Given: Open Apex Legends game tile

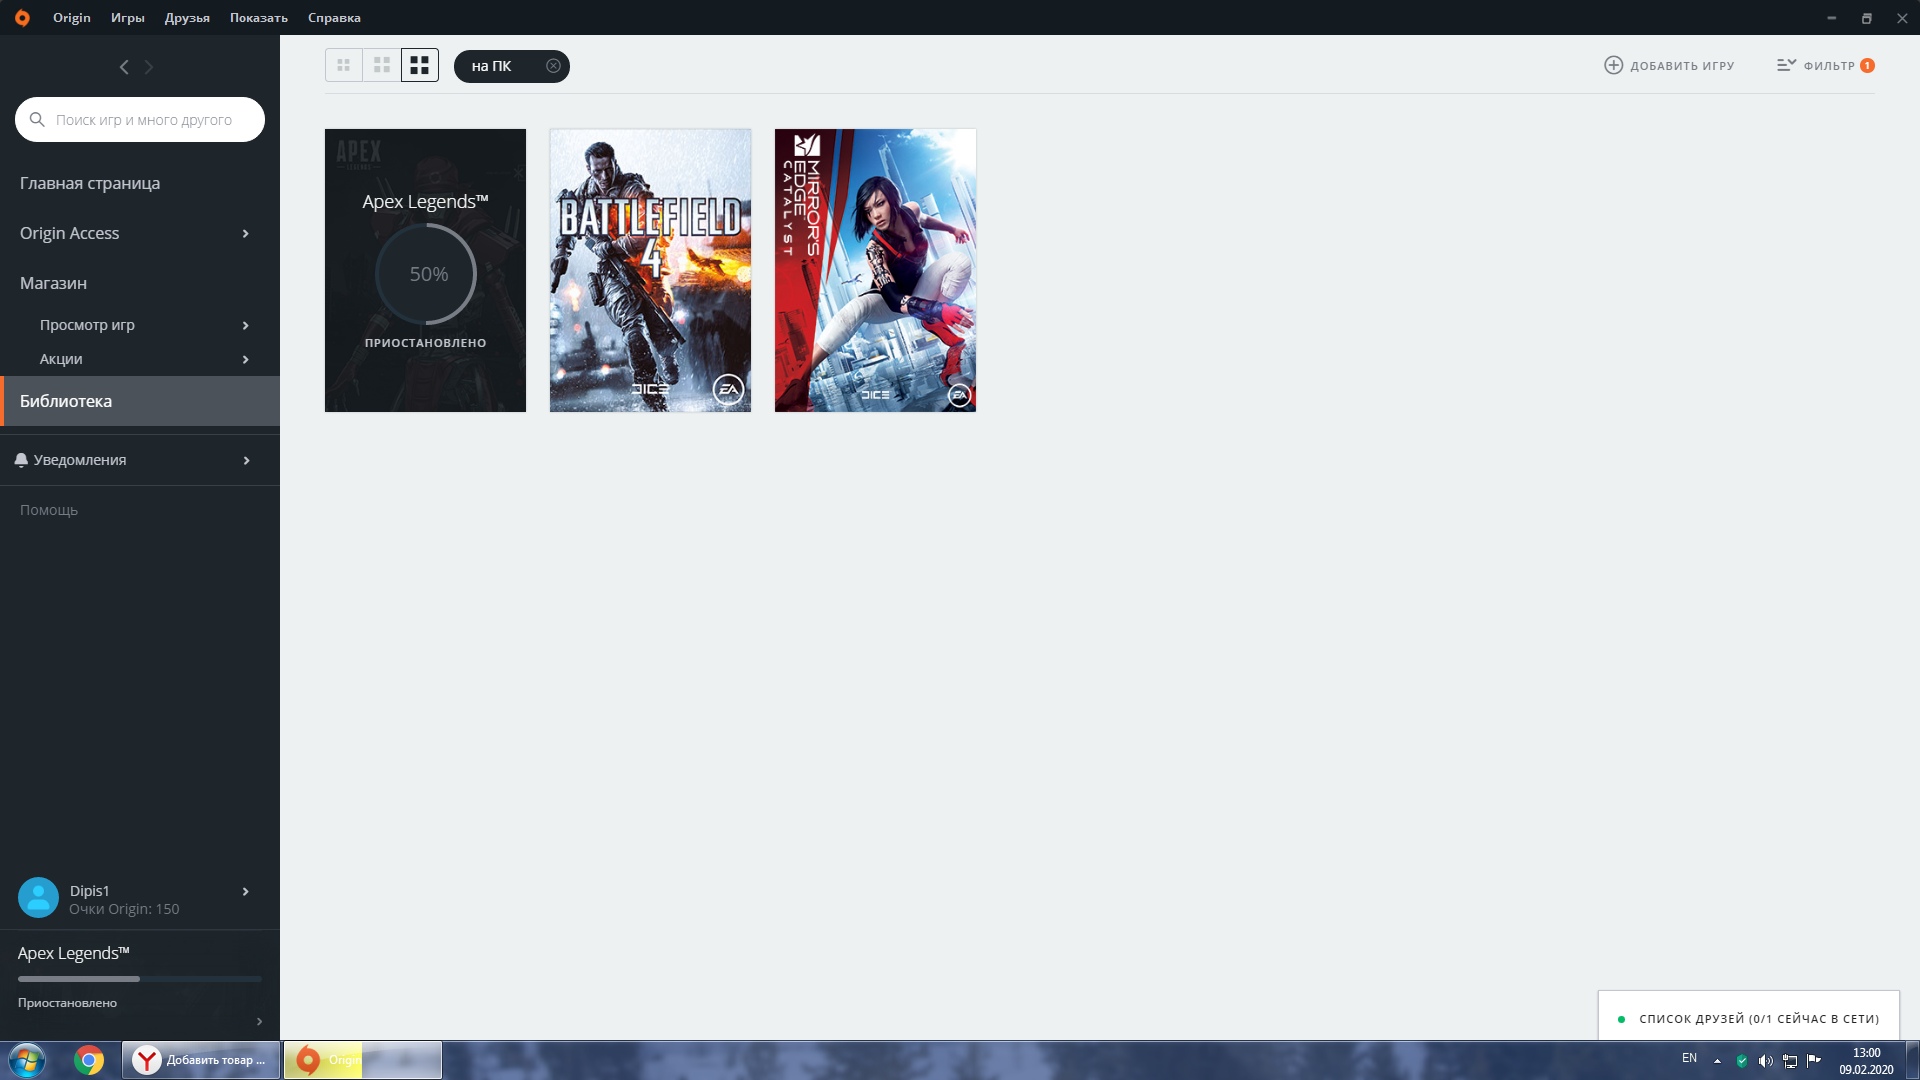Looking at the screenshot, I should 425,270.
